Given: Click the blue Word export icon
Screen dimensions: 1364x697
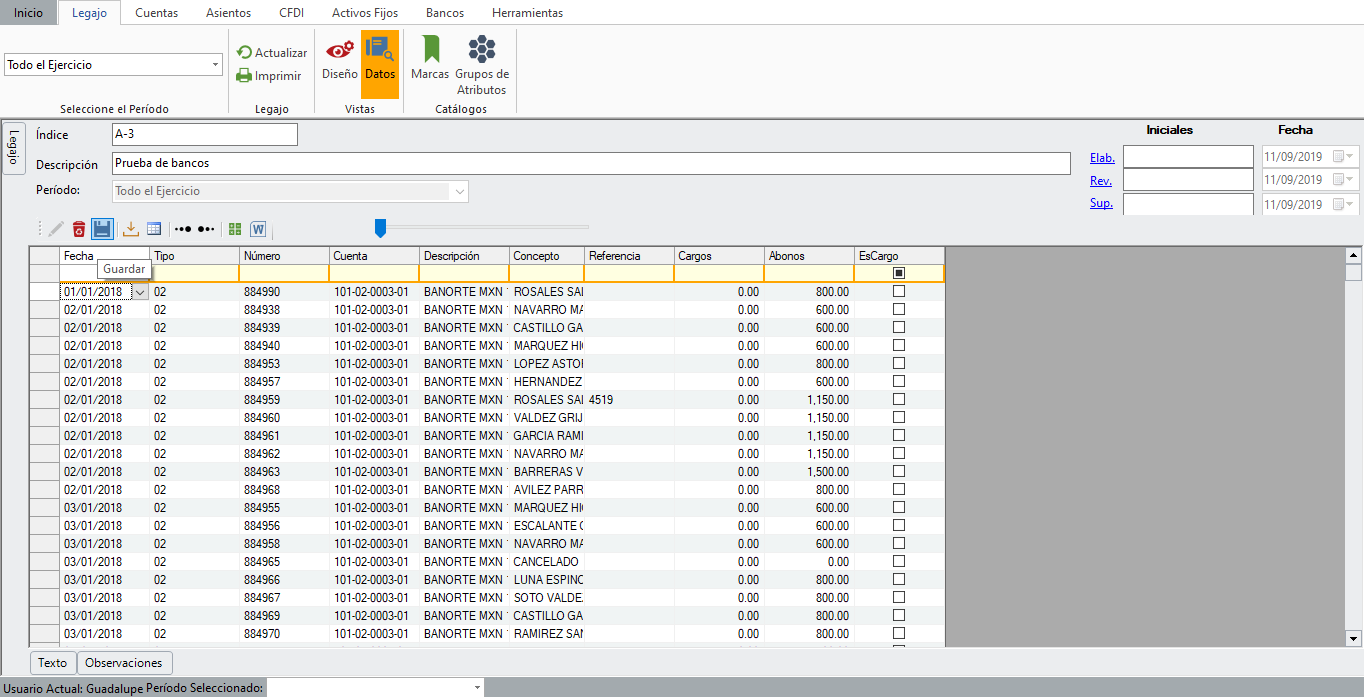Looking at the screenshot, I should point(258,229).
